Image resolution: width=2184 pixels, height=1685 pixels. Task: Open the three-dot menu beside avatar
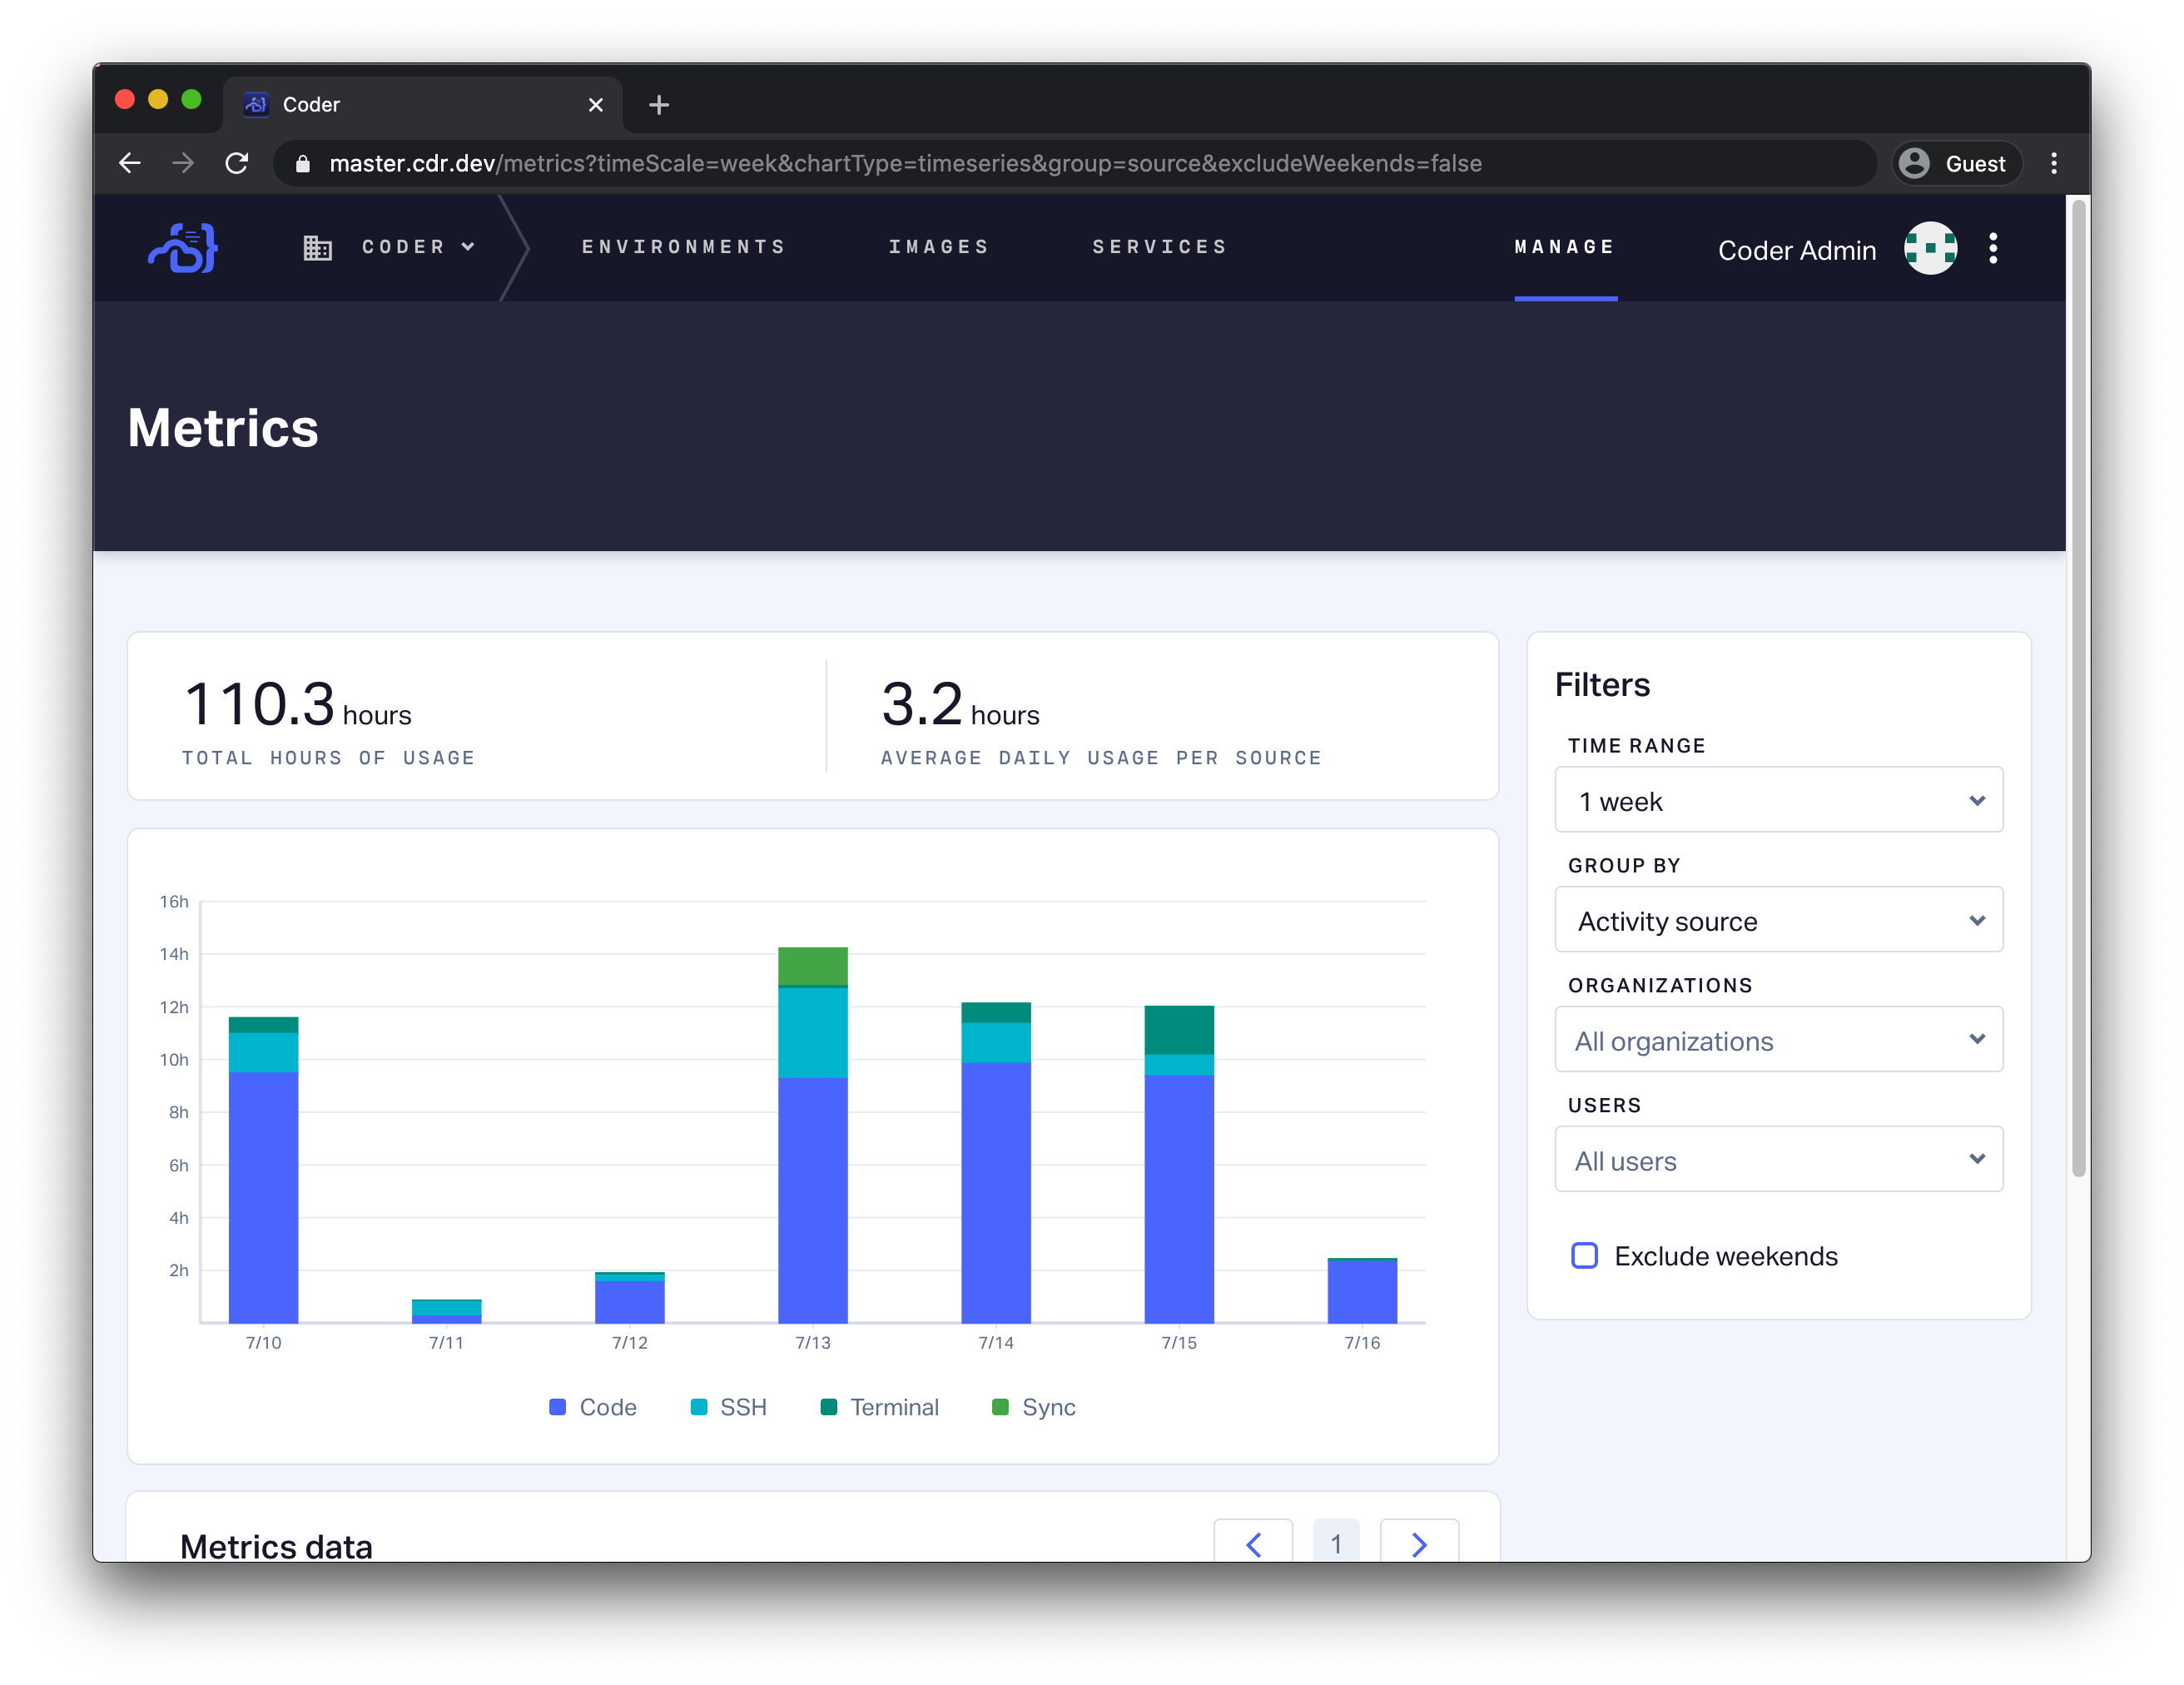[x=1993, y=248]
